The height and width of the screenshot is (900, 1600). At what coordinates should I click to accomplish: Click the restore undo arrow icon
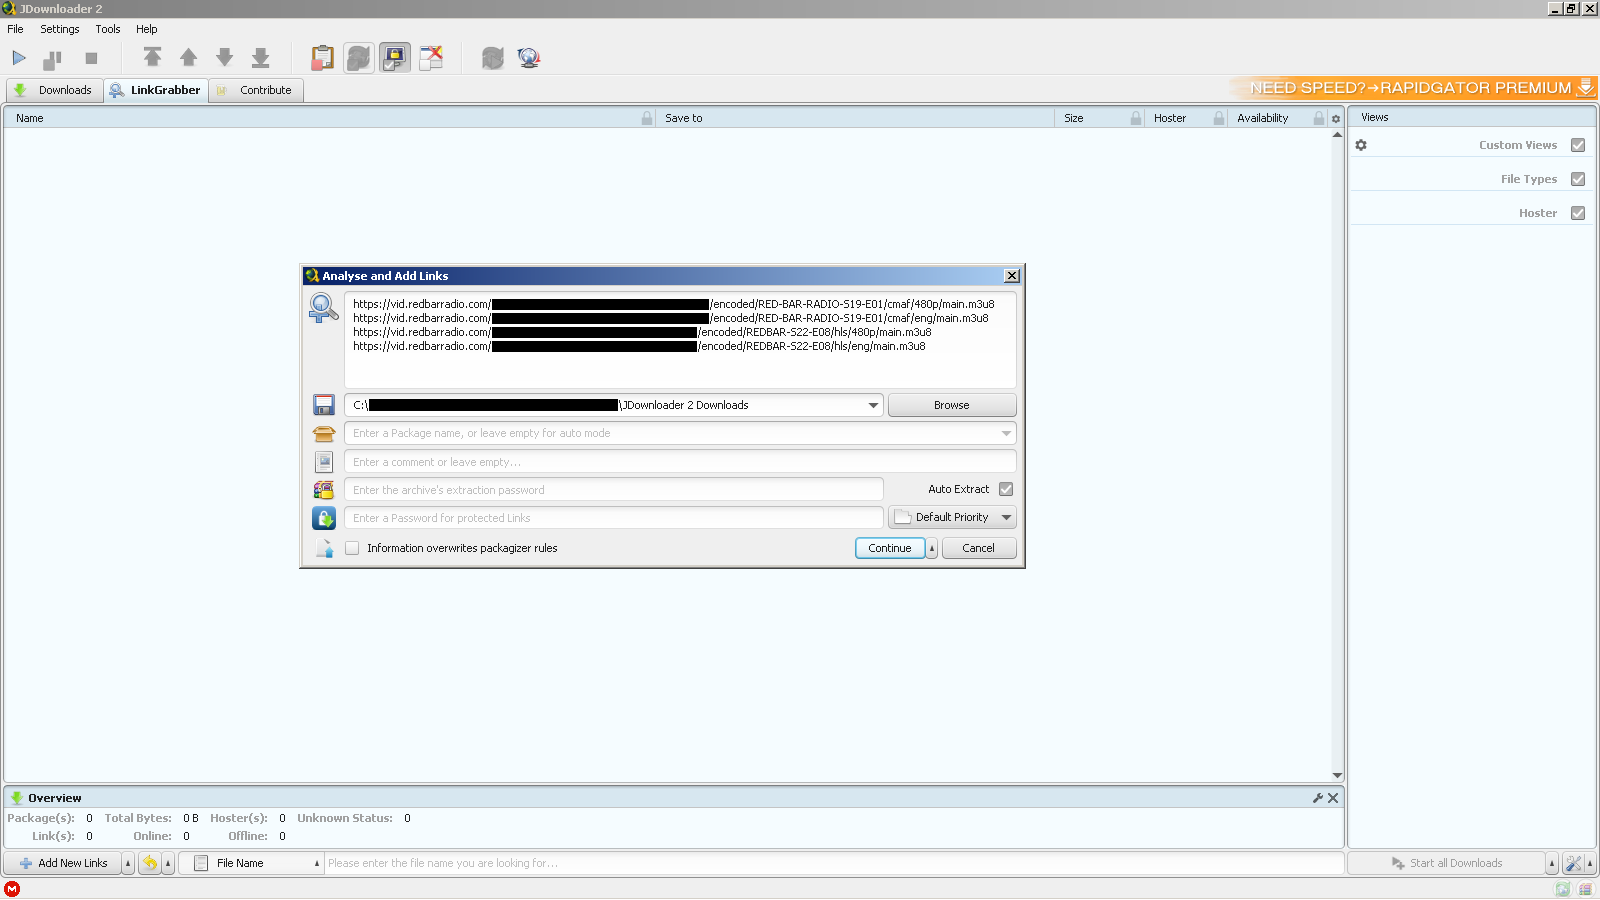pos(150,863)
